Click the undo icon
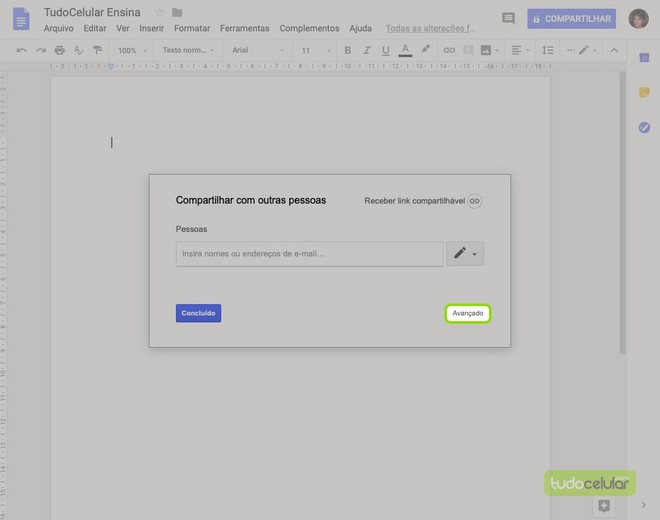This screenshot has width=660, height=520. point(22,50)
